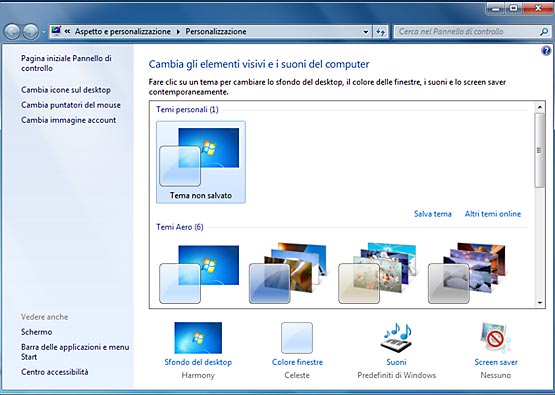Click in the Cerca nel Pannello di controllo field
555x395 pixels.
click(x=467, y=32)
